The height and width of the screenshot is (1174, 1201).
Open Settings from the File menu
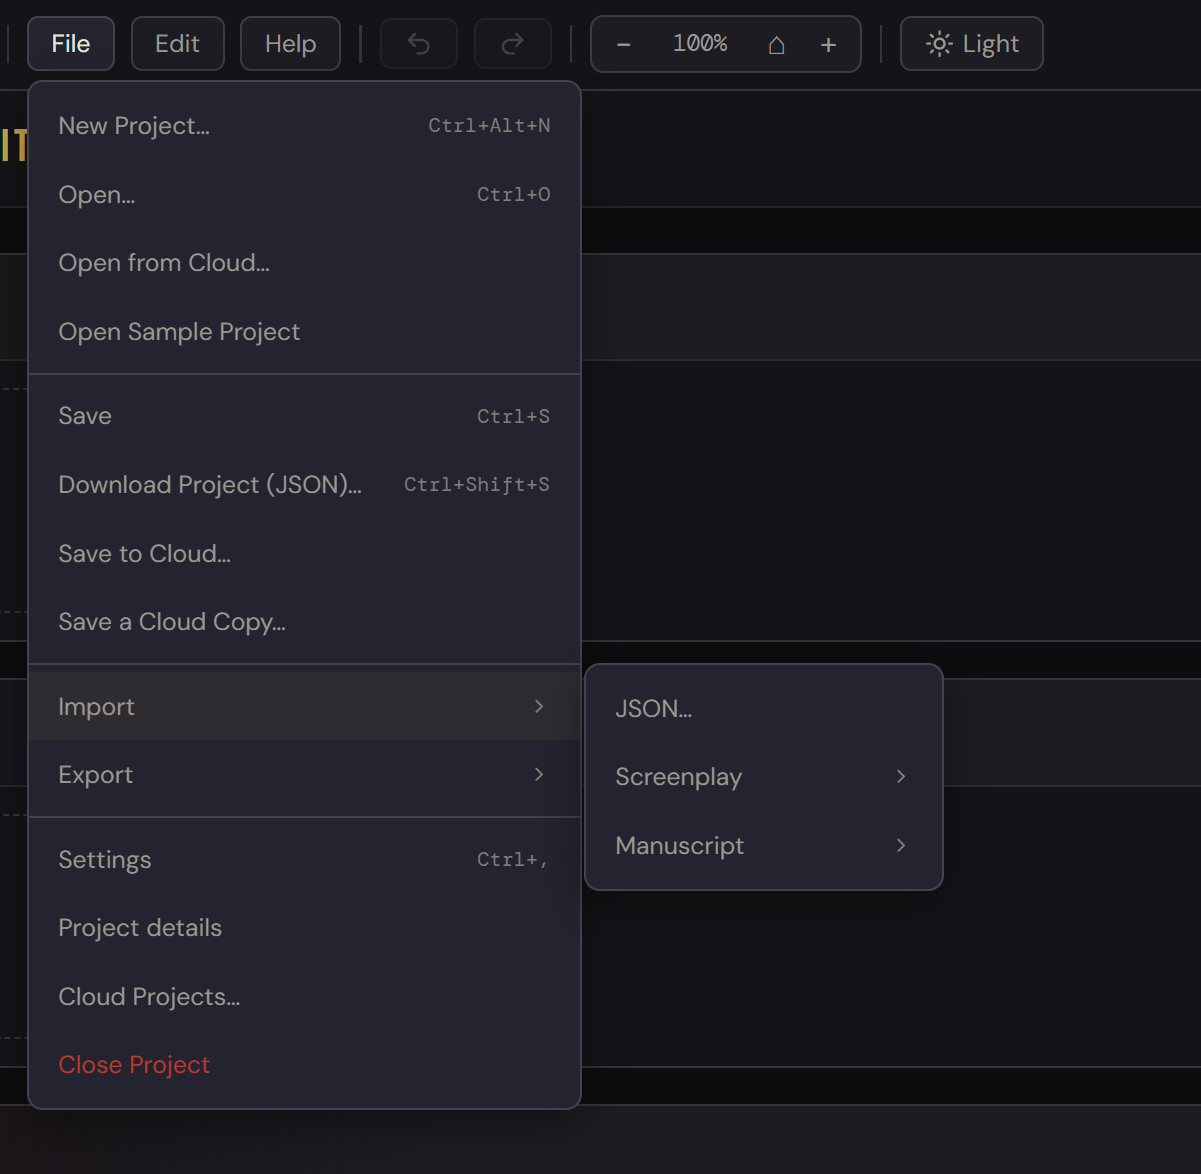pyautogui.click(x=305, y=860)
